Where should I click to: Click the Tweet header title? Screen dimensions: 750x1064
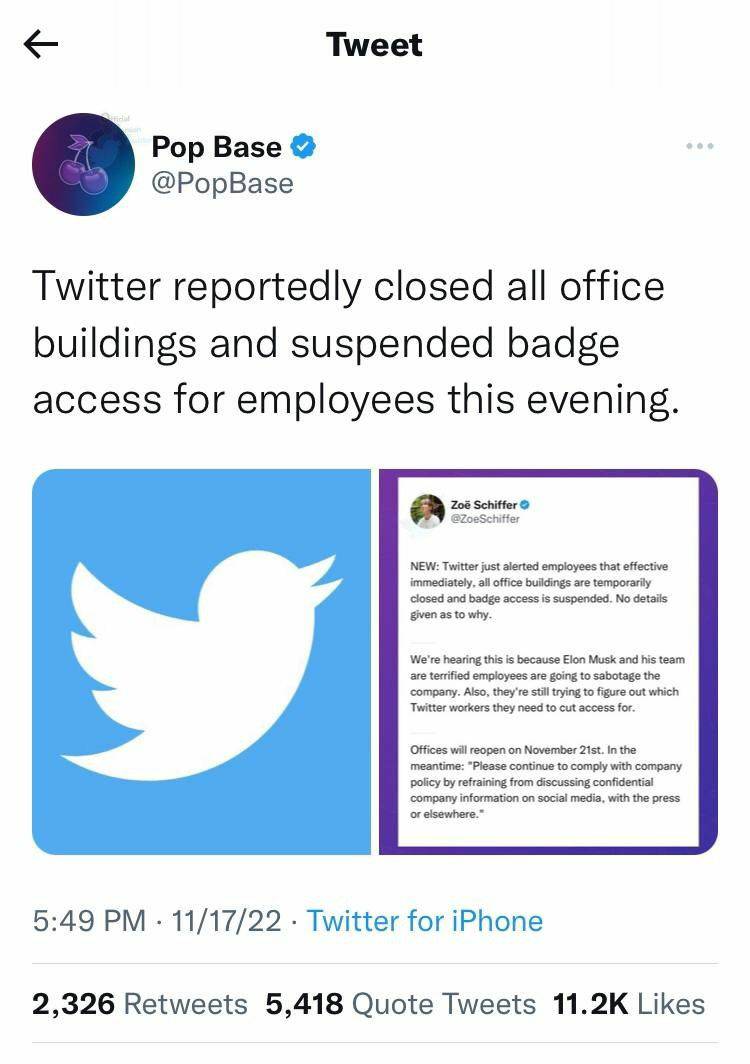(x=374, y=45)
